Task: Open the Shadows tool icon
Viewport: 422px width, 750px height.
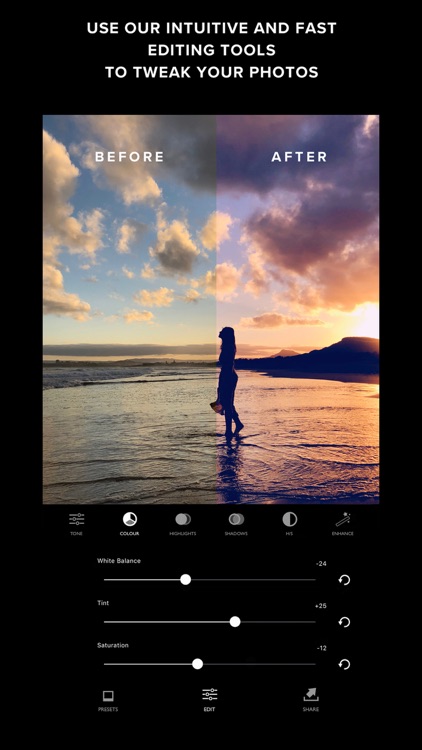Action: 236,519
